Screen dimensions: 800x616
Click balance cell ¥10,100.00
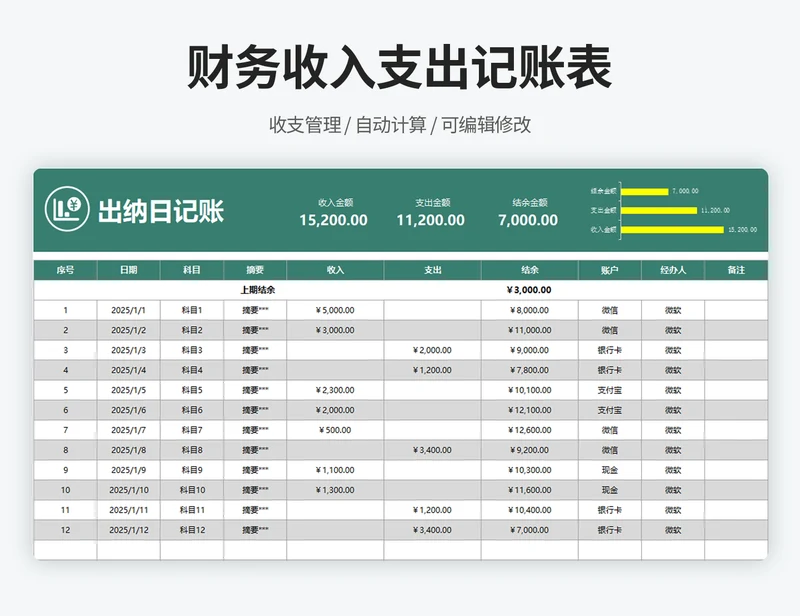[530, 390]
